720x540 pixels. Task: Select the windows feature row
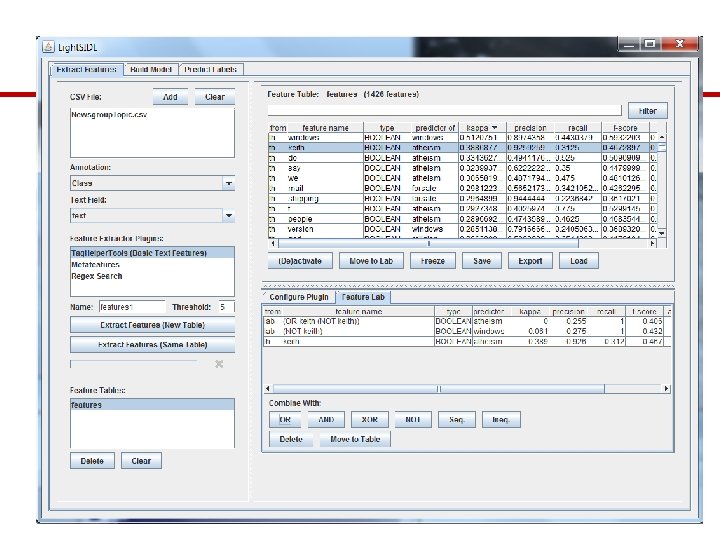pyautogui.click(x=463, y=137)
